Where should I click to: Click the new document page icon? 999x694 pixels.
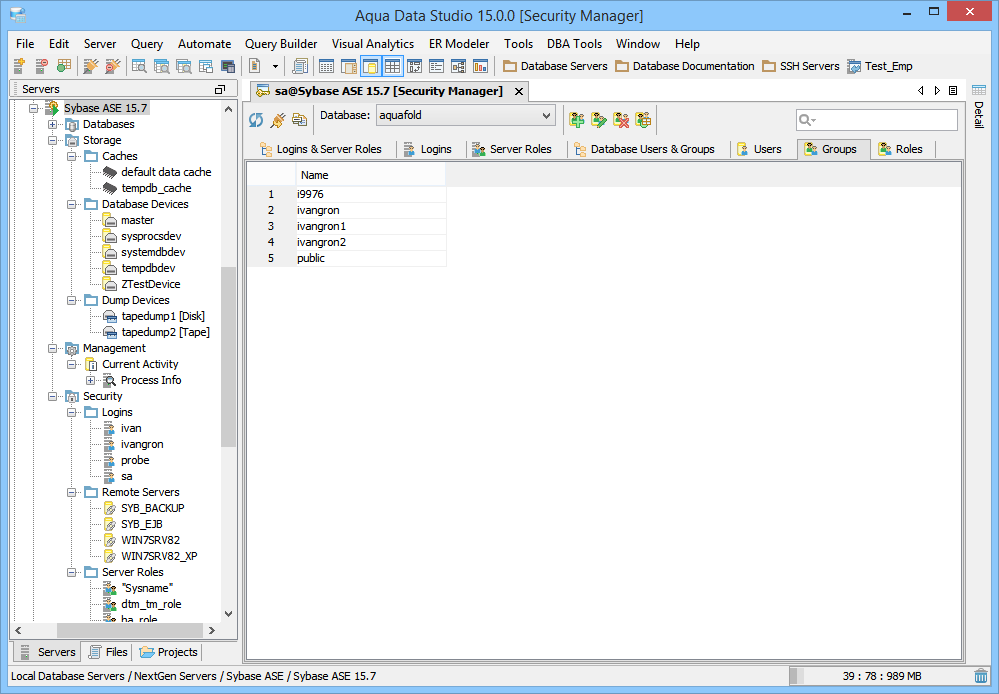tap(255, 66)
